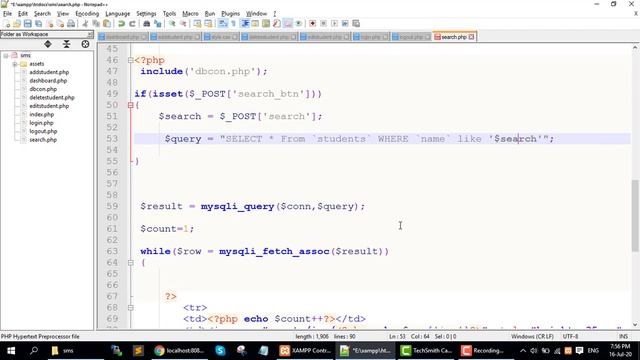Open the Encoding menu
Image resolution: width=640 pixels, height=360 pixels.
click(87, 13)
